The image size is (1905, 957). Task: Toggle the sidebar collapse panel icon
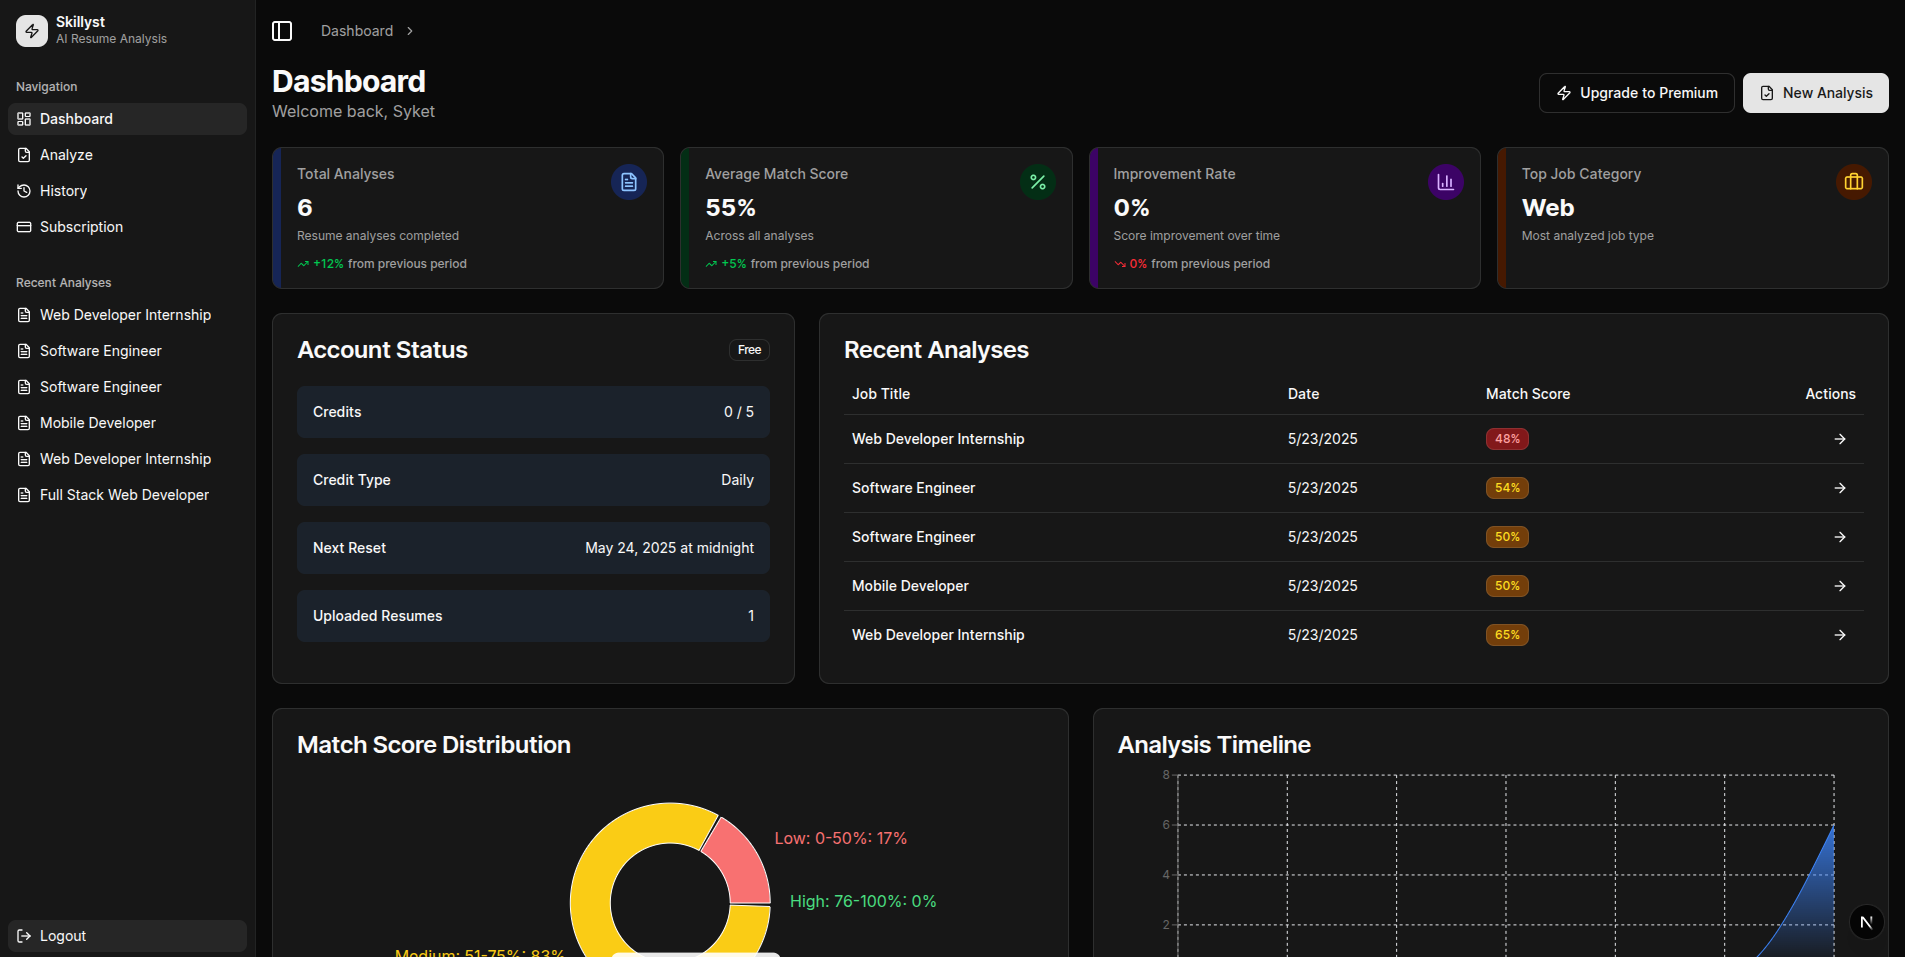(282, 30)
